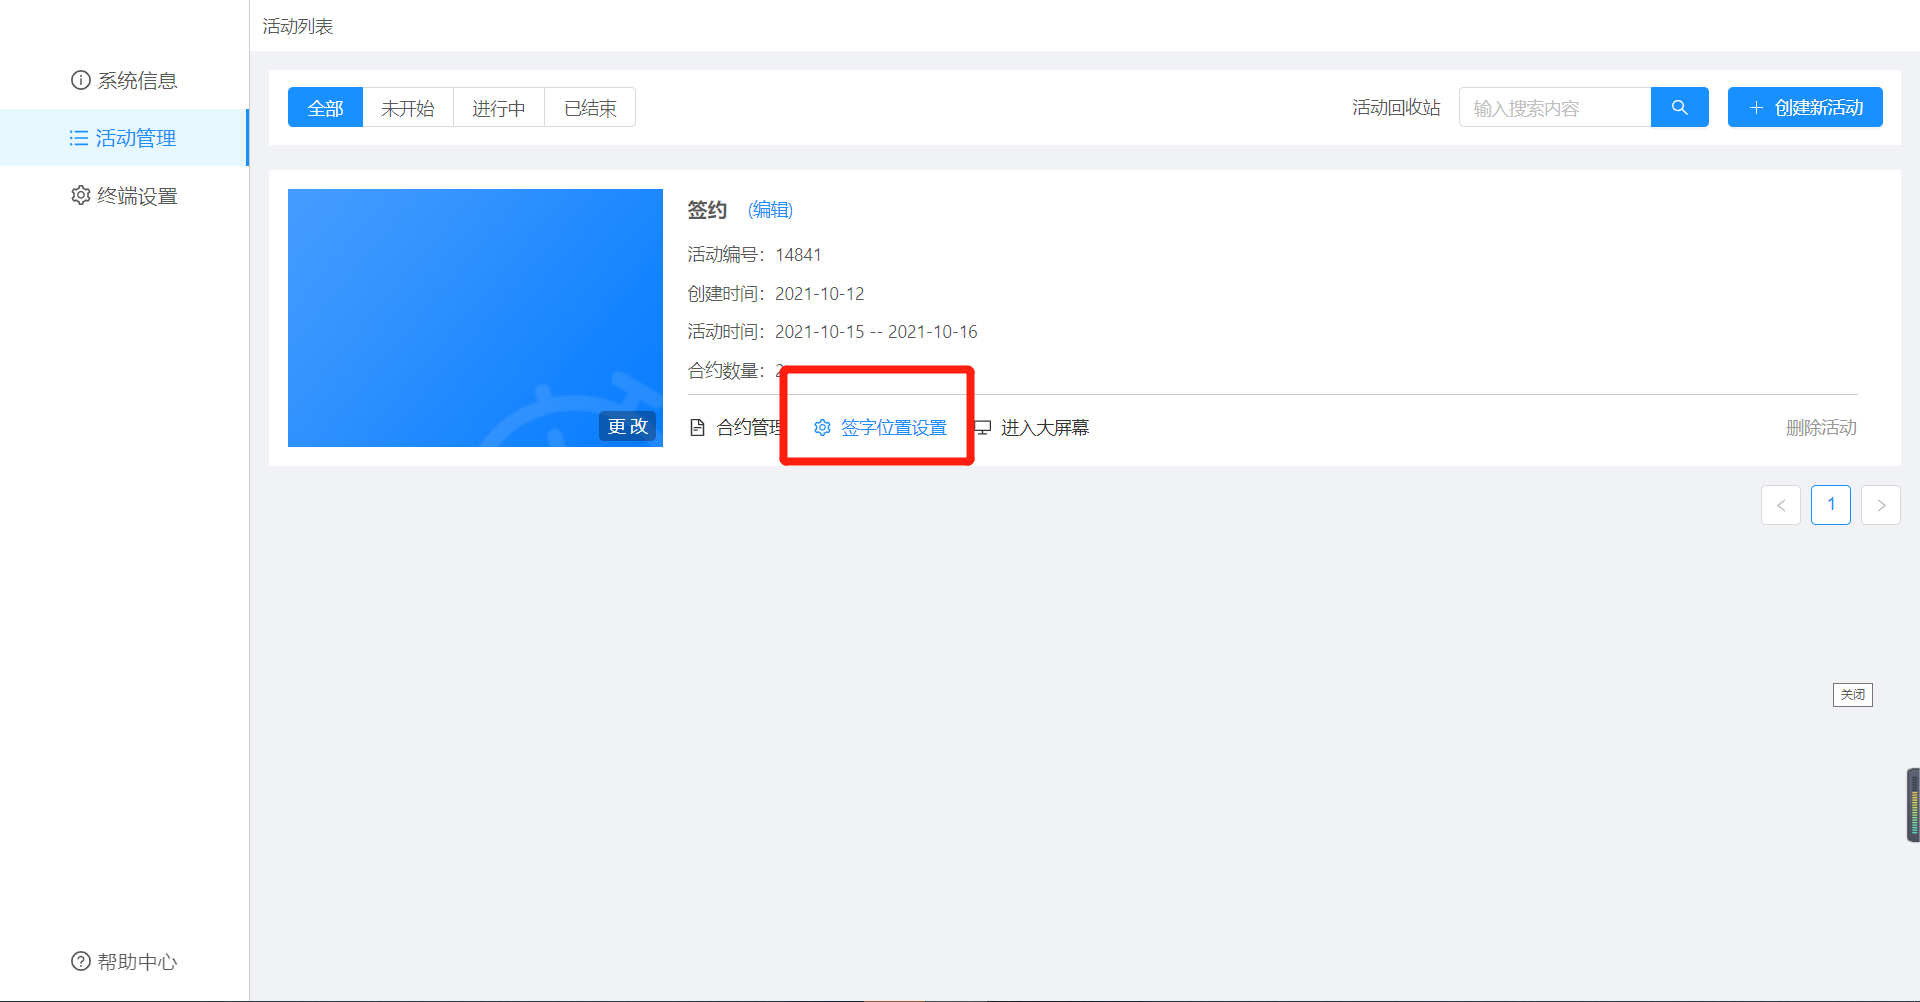The height and width of the screenshot is (1002, 1920).
Task: Click the list icon beside 活动管理
Action: [79, 138]
